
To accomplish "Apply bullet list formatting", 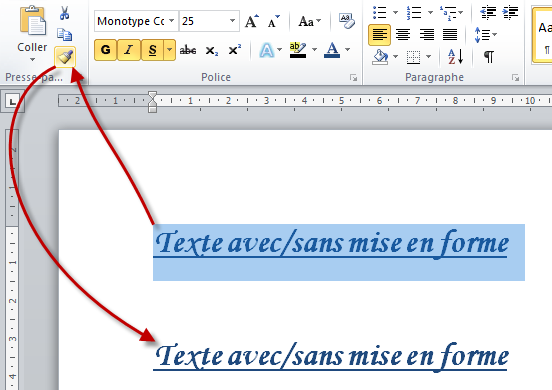I will tap(380, 12).
